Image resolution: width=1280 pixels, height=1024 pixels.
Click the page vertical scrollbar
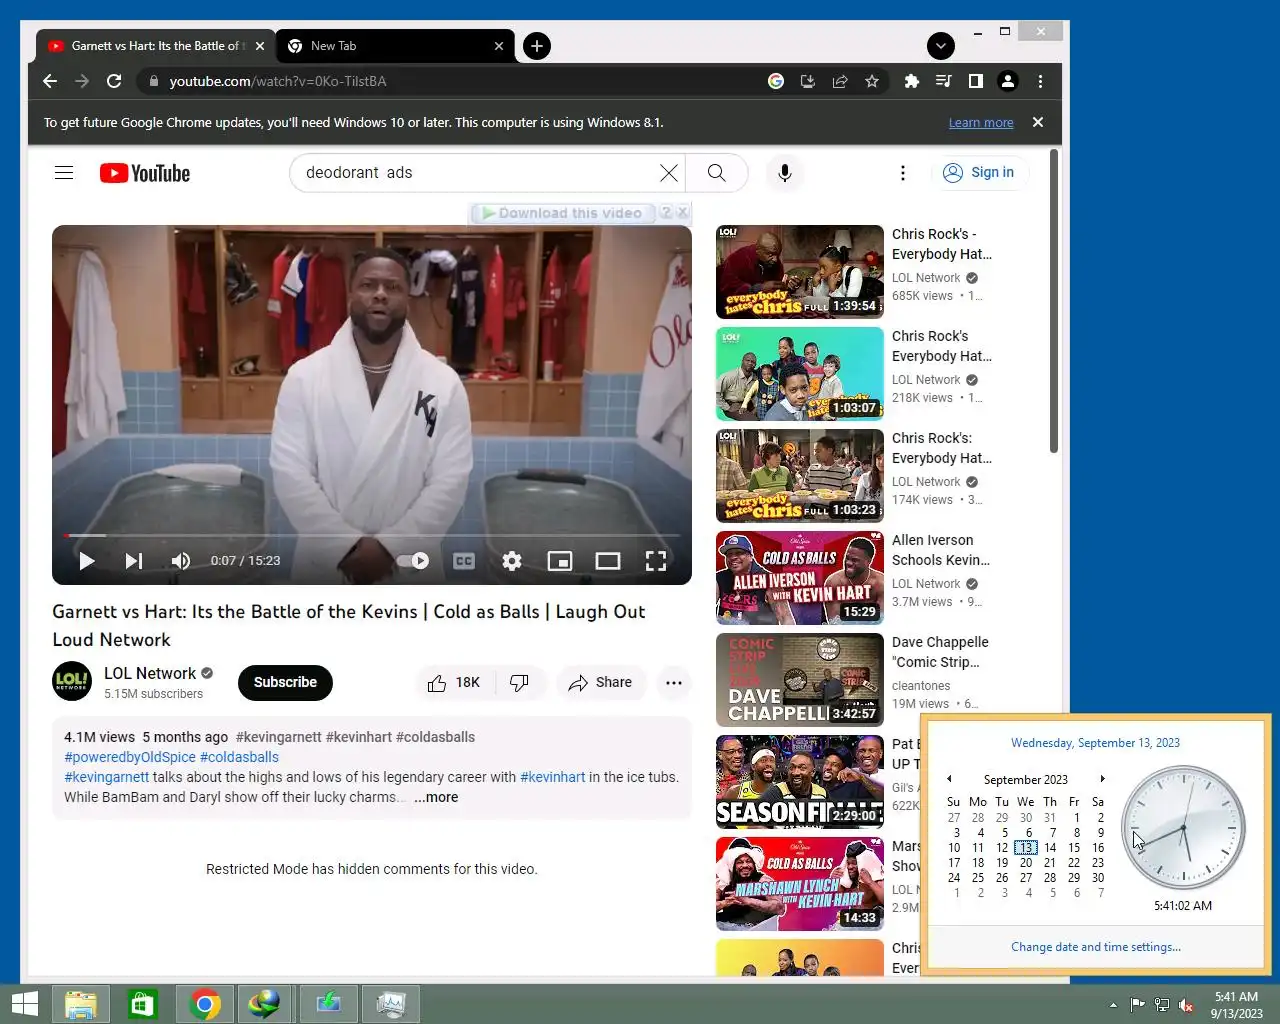click(1054, 300)
